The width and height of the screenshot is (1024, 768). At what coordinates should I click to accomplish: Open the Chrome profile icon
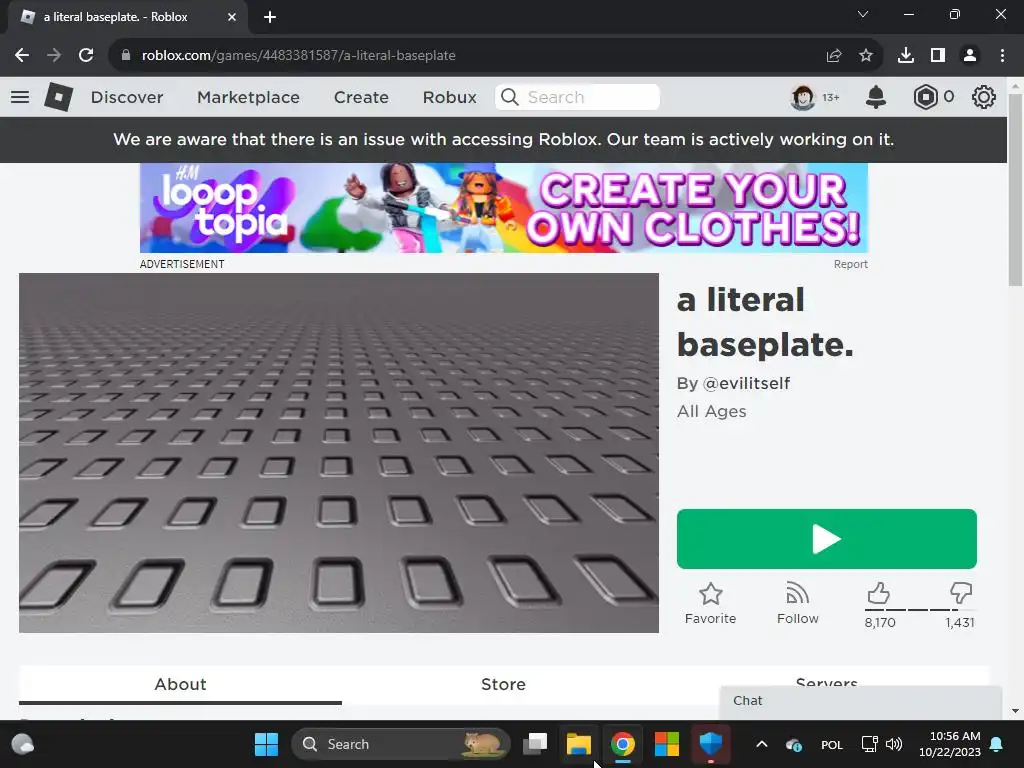coord(970,56)
